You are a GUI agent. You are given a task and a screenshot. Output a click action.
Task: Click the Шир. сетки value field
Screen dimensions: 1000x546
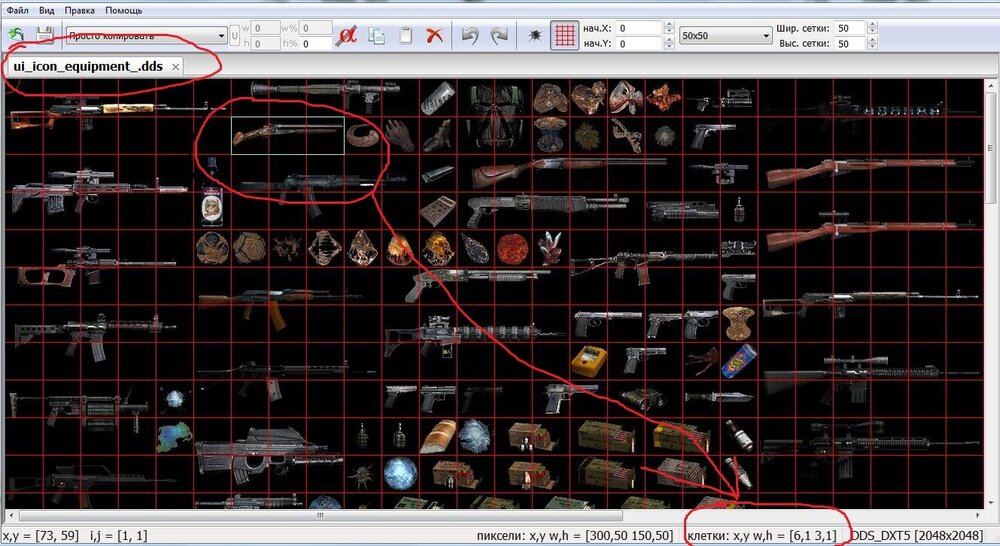tap(850, 28)
